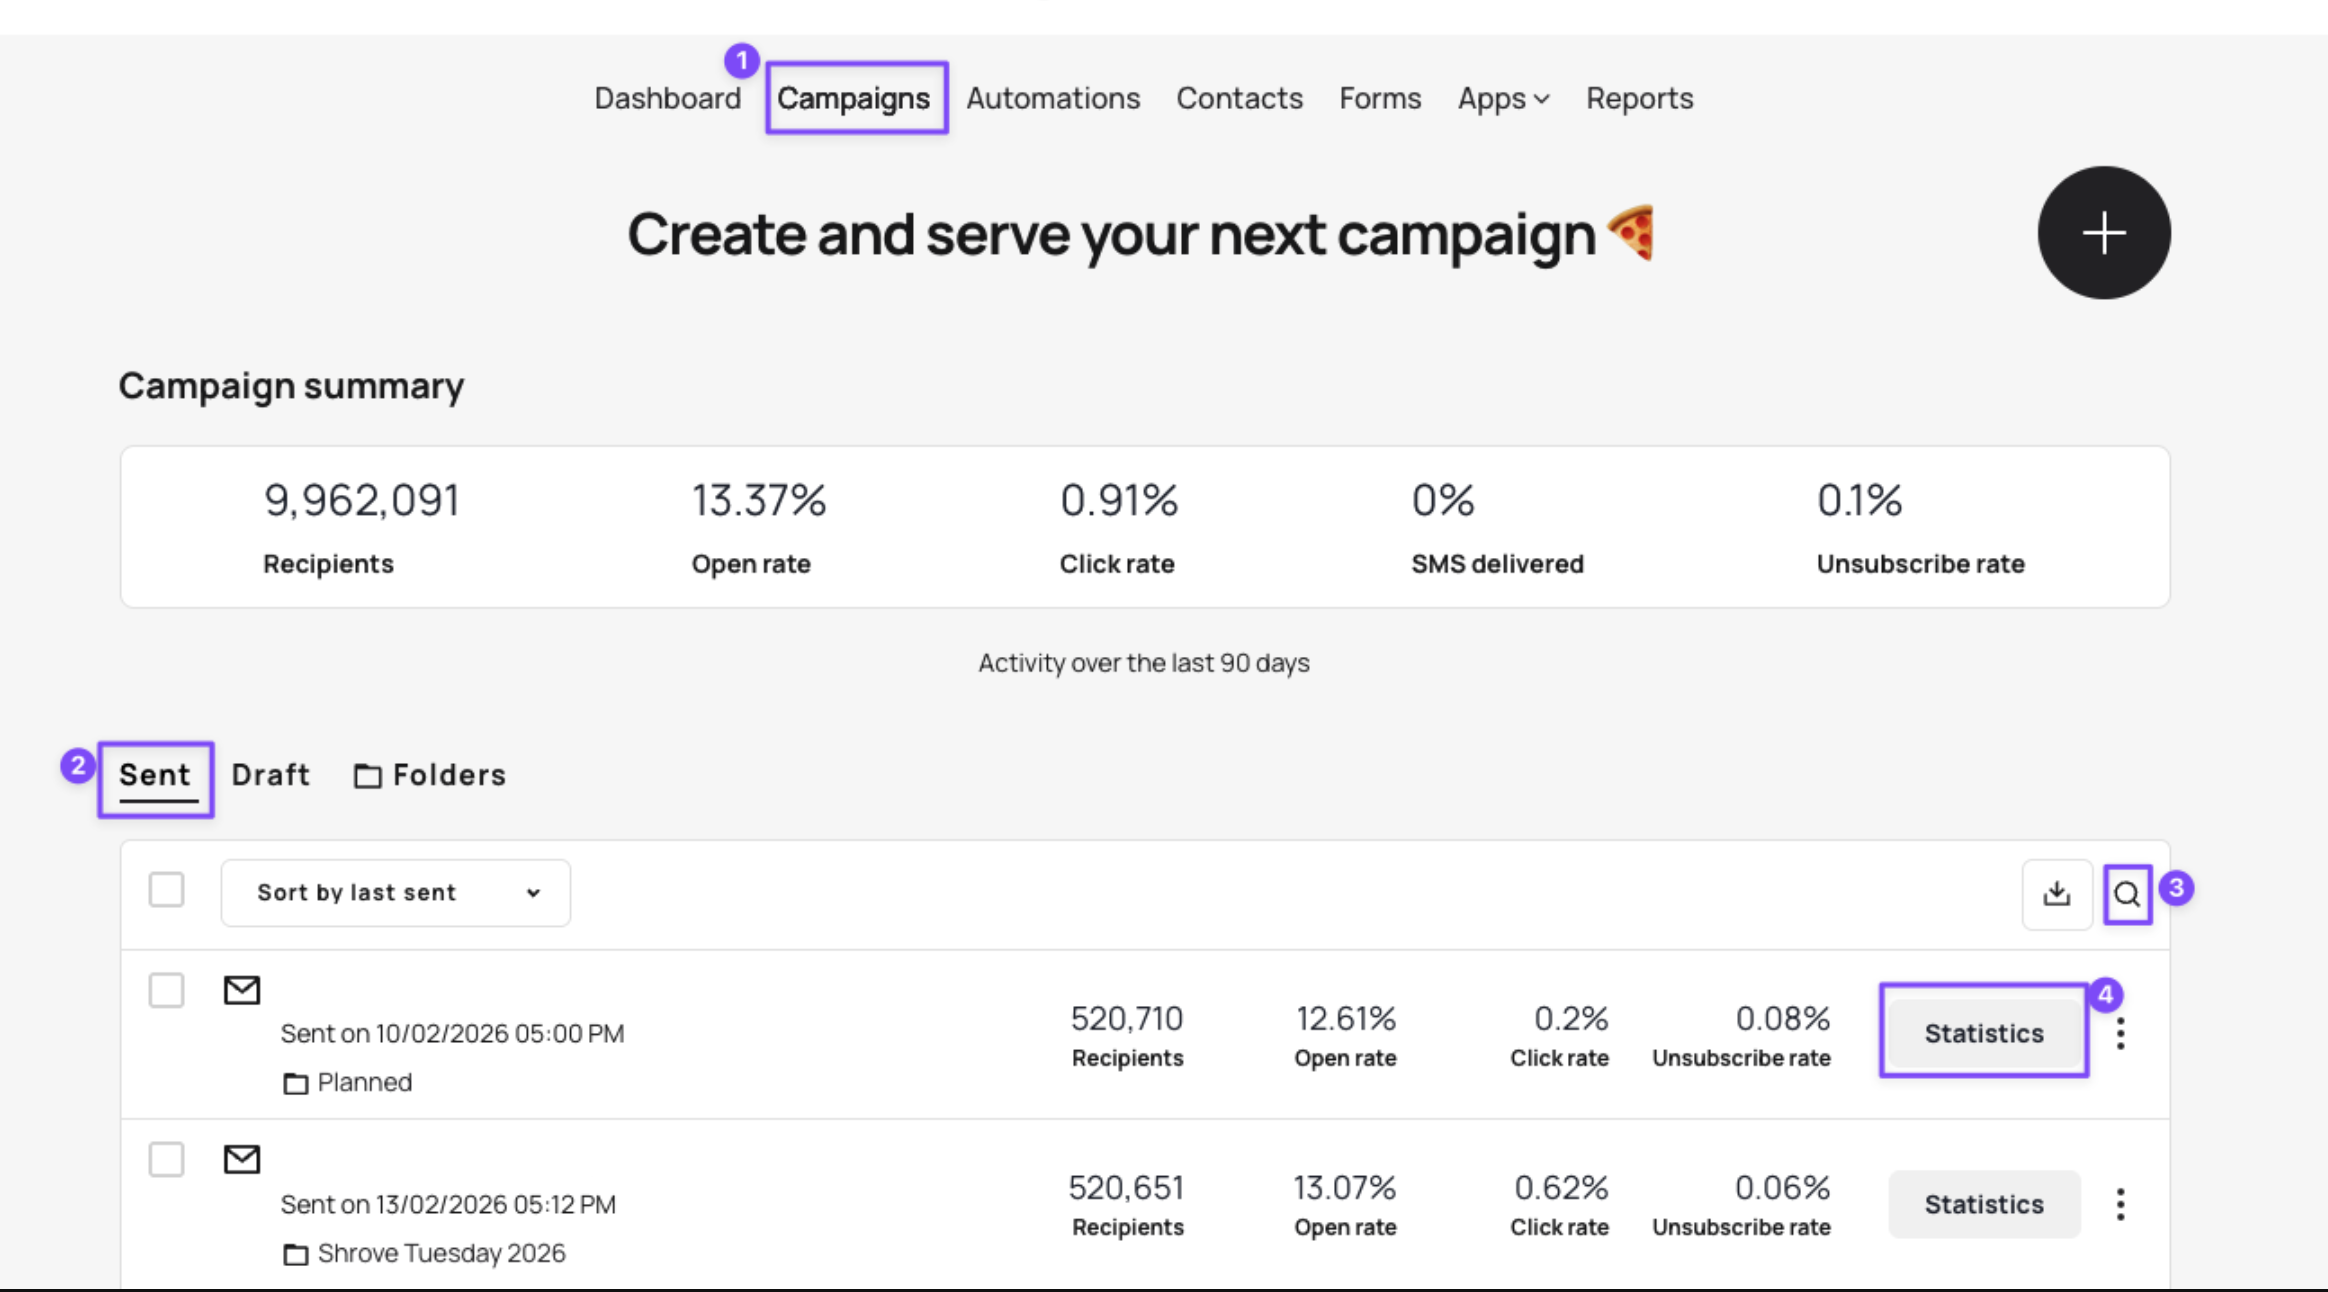The image size is (2328, 1292).
Task: Click the 13.37% Open rate summary value
Action: tap(759, 500)
